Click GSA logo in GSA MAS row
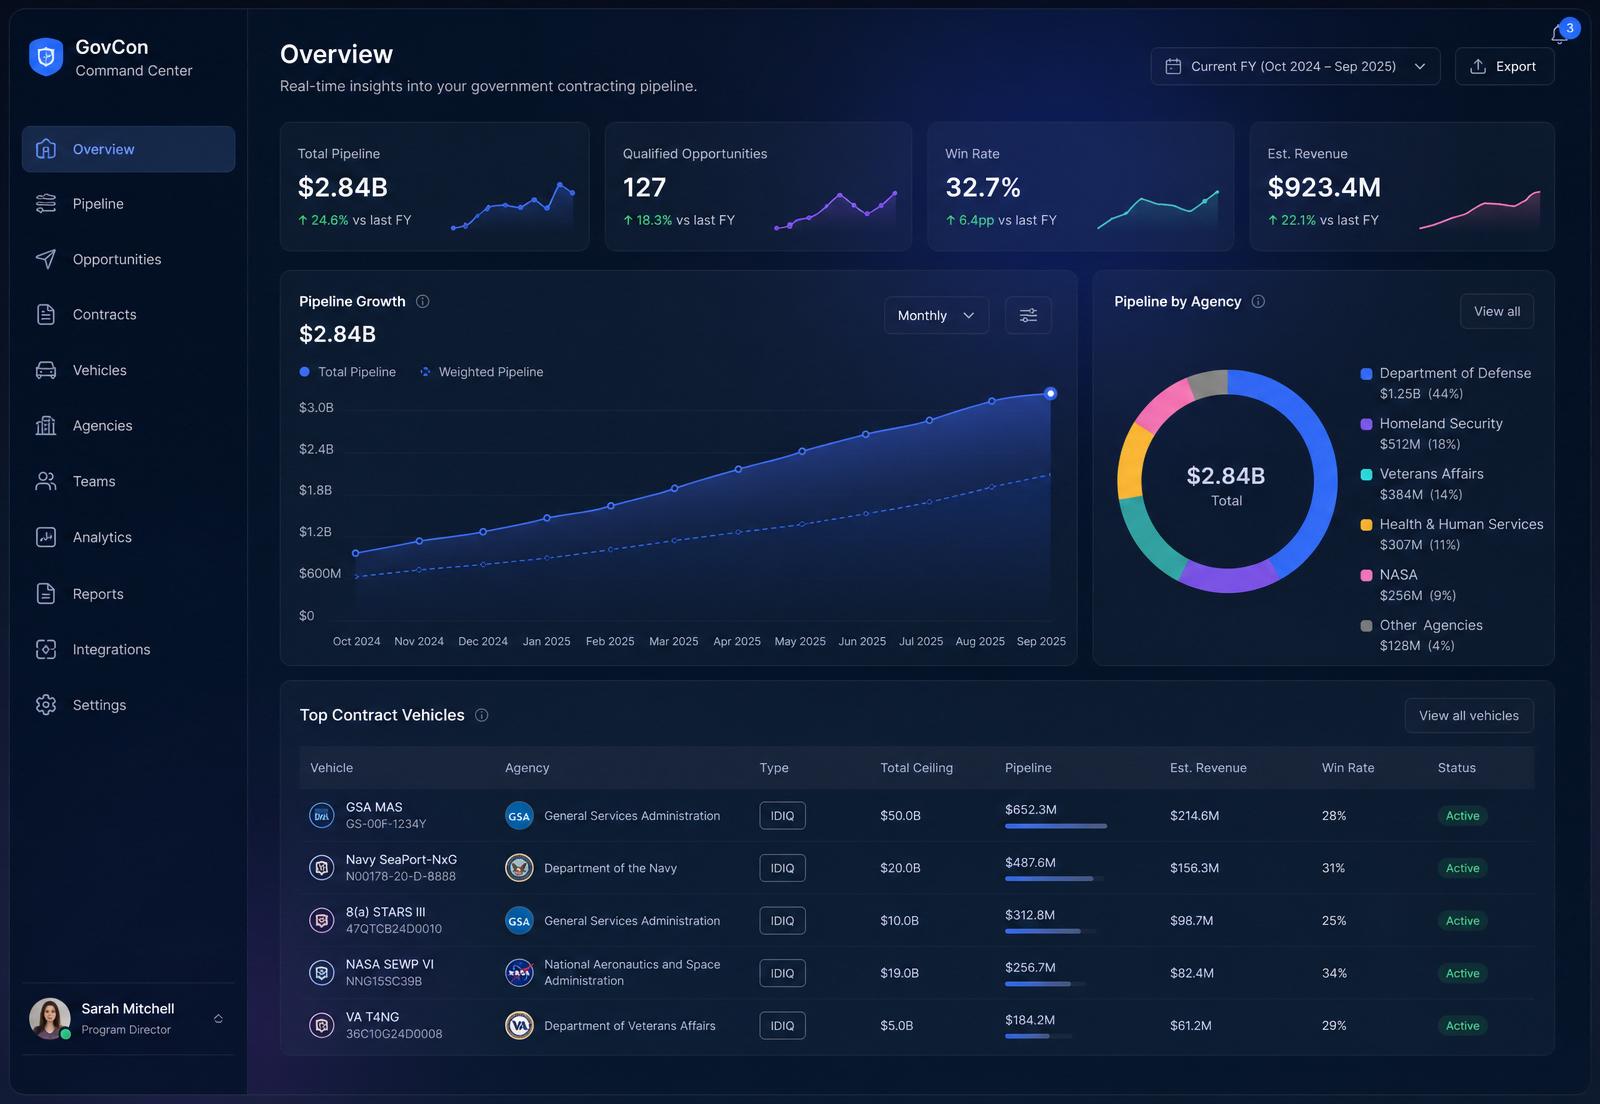Screen dimensions: 1600x1104 click(519, 816)
